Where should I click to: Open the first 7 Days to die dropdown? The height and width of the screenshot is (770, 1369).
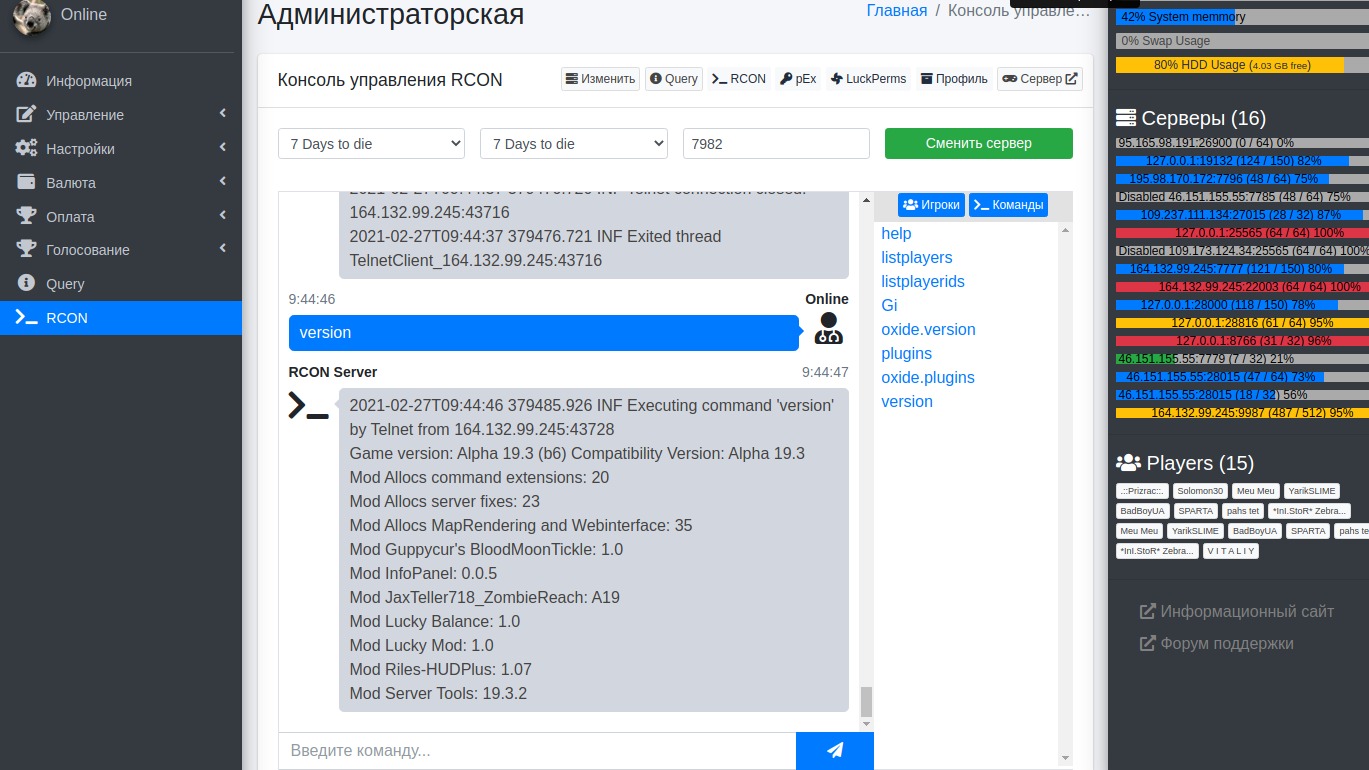point(371,144)
